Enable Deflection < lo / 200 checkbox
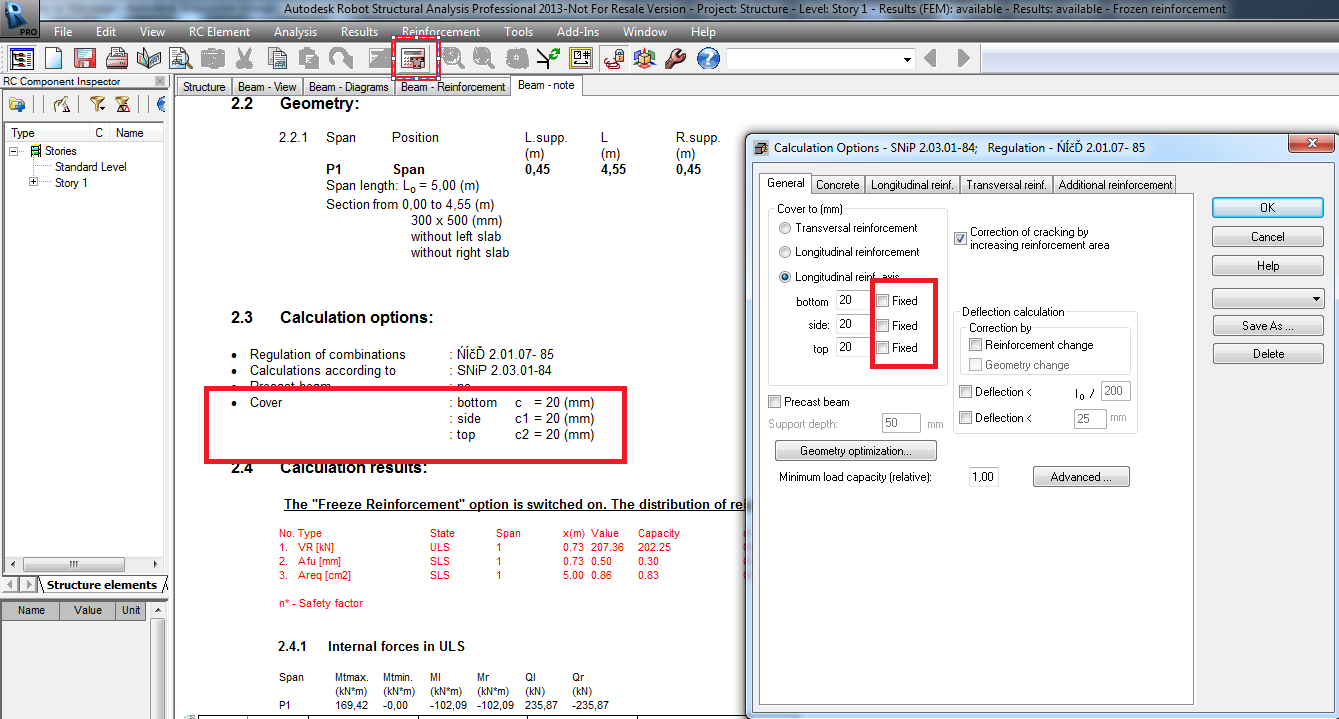1339x719 pixels. point(965,392)
